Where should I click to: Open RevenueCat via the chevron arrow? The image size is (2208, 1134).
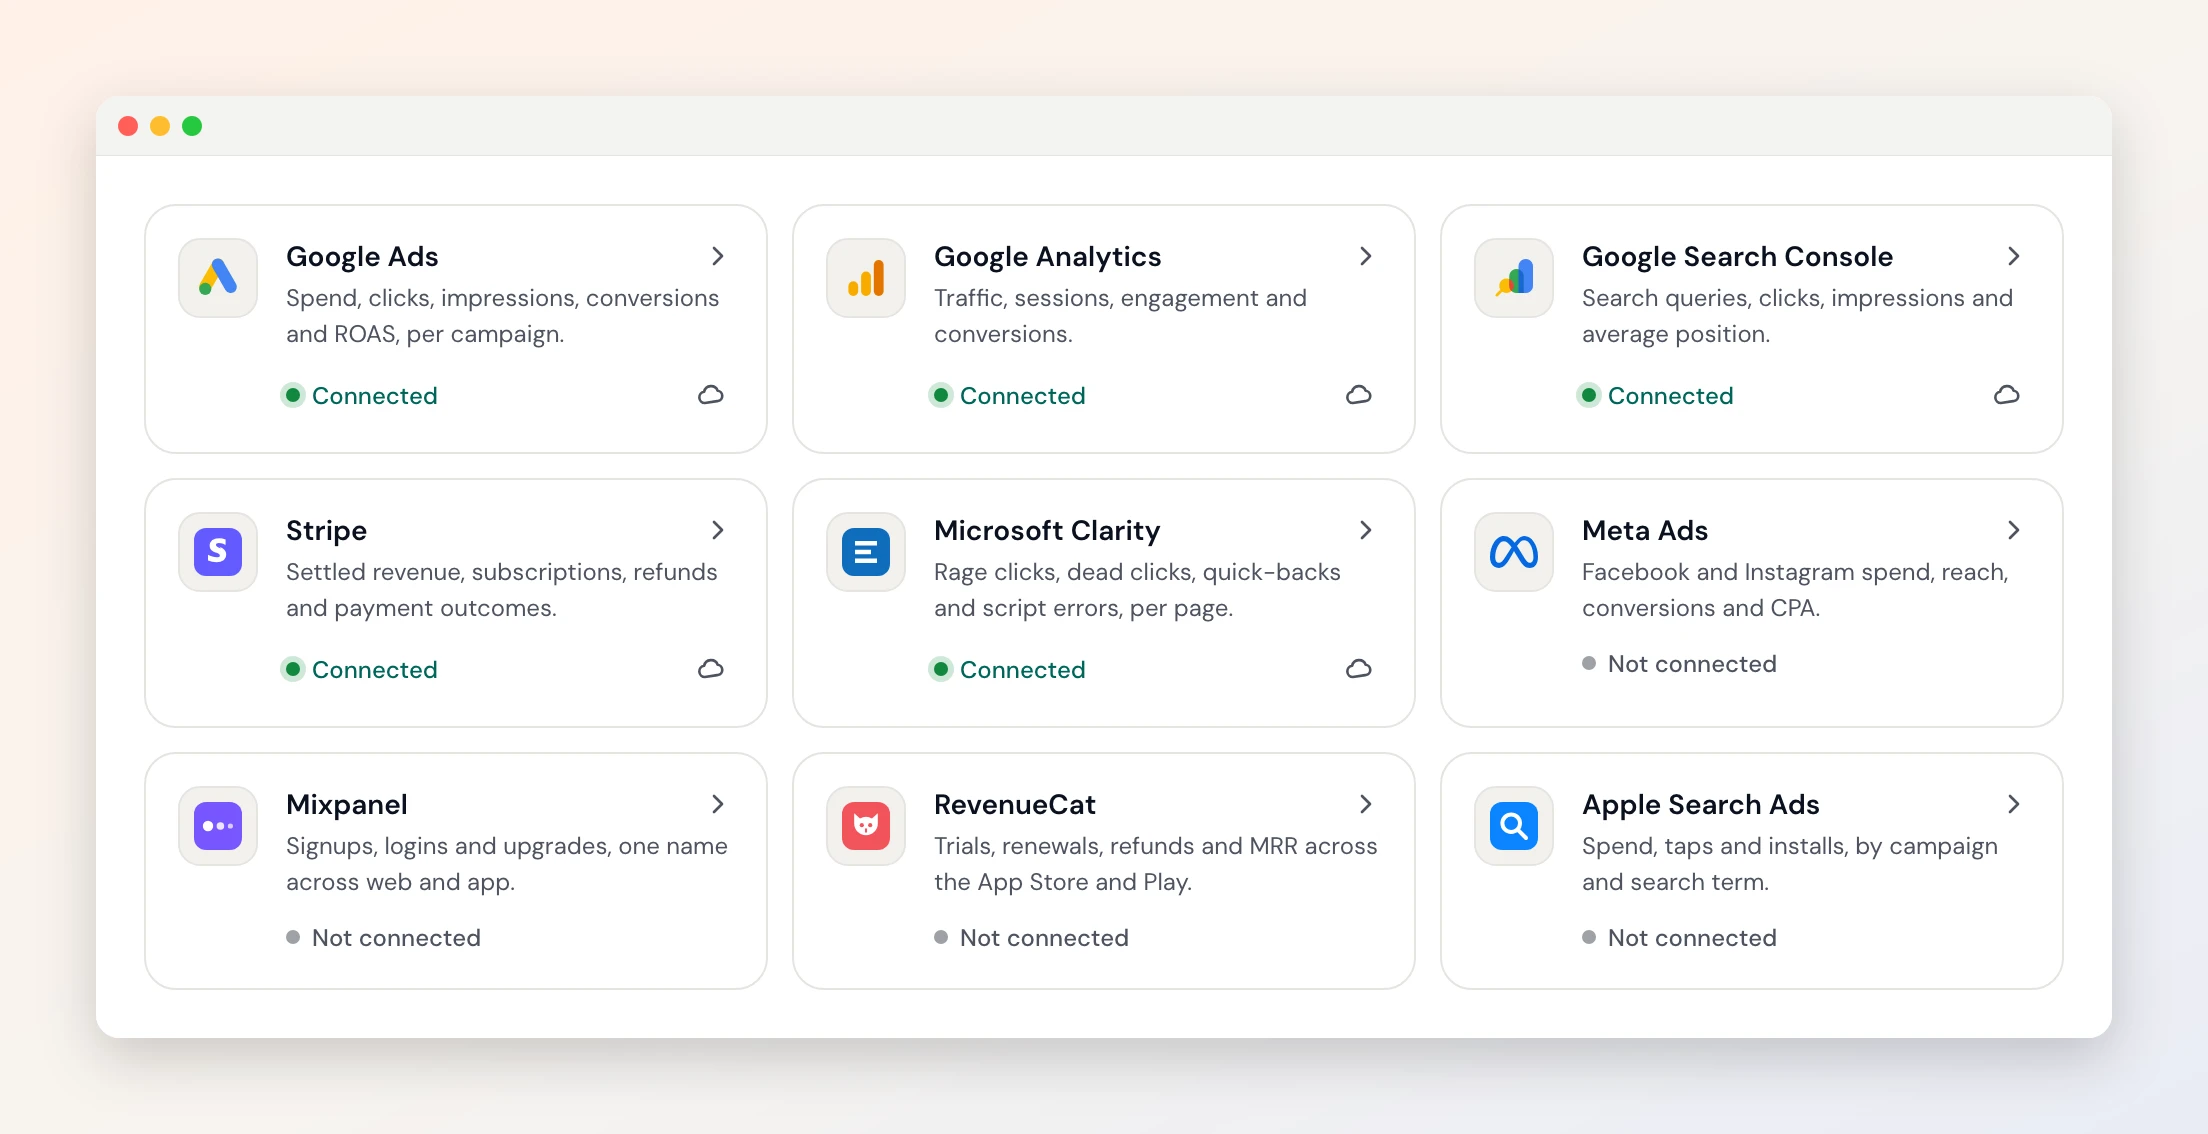point(1366,804)
